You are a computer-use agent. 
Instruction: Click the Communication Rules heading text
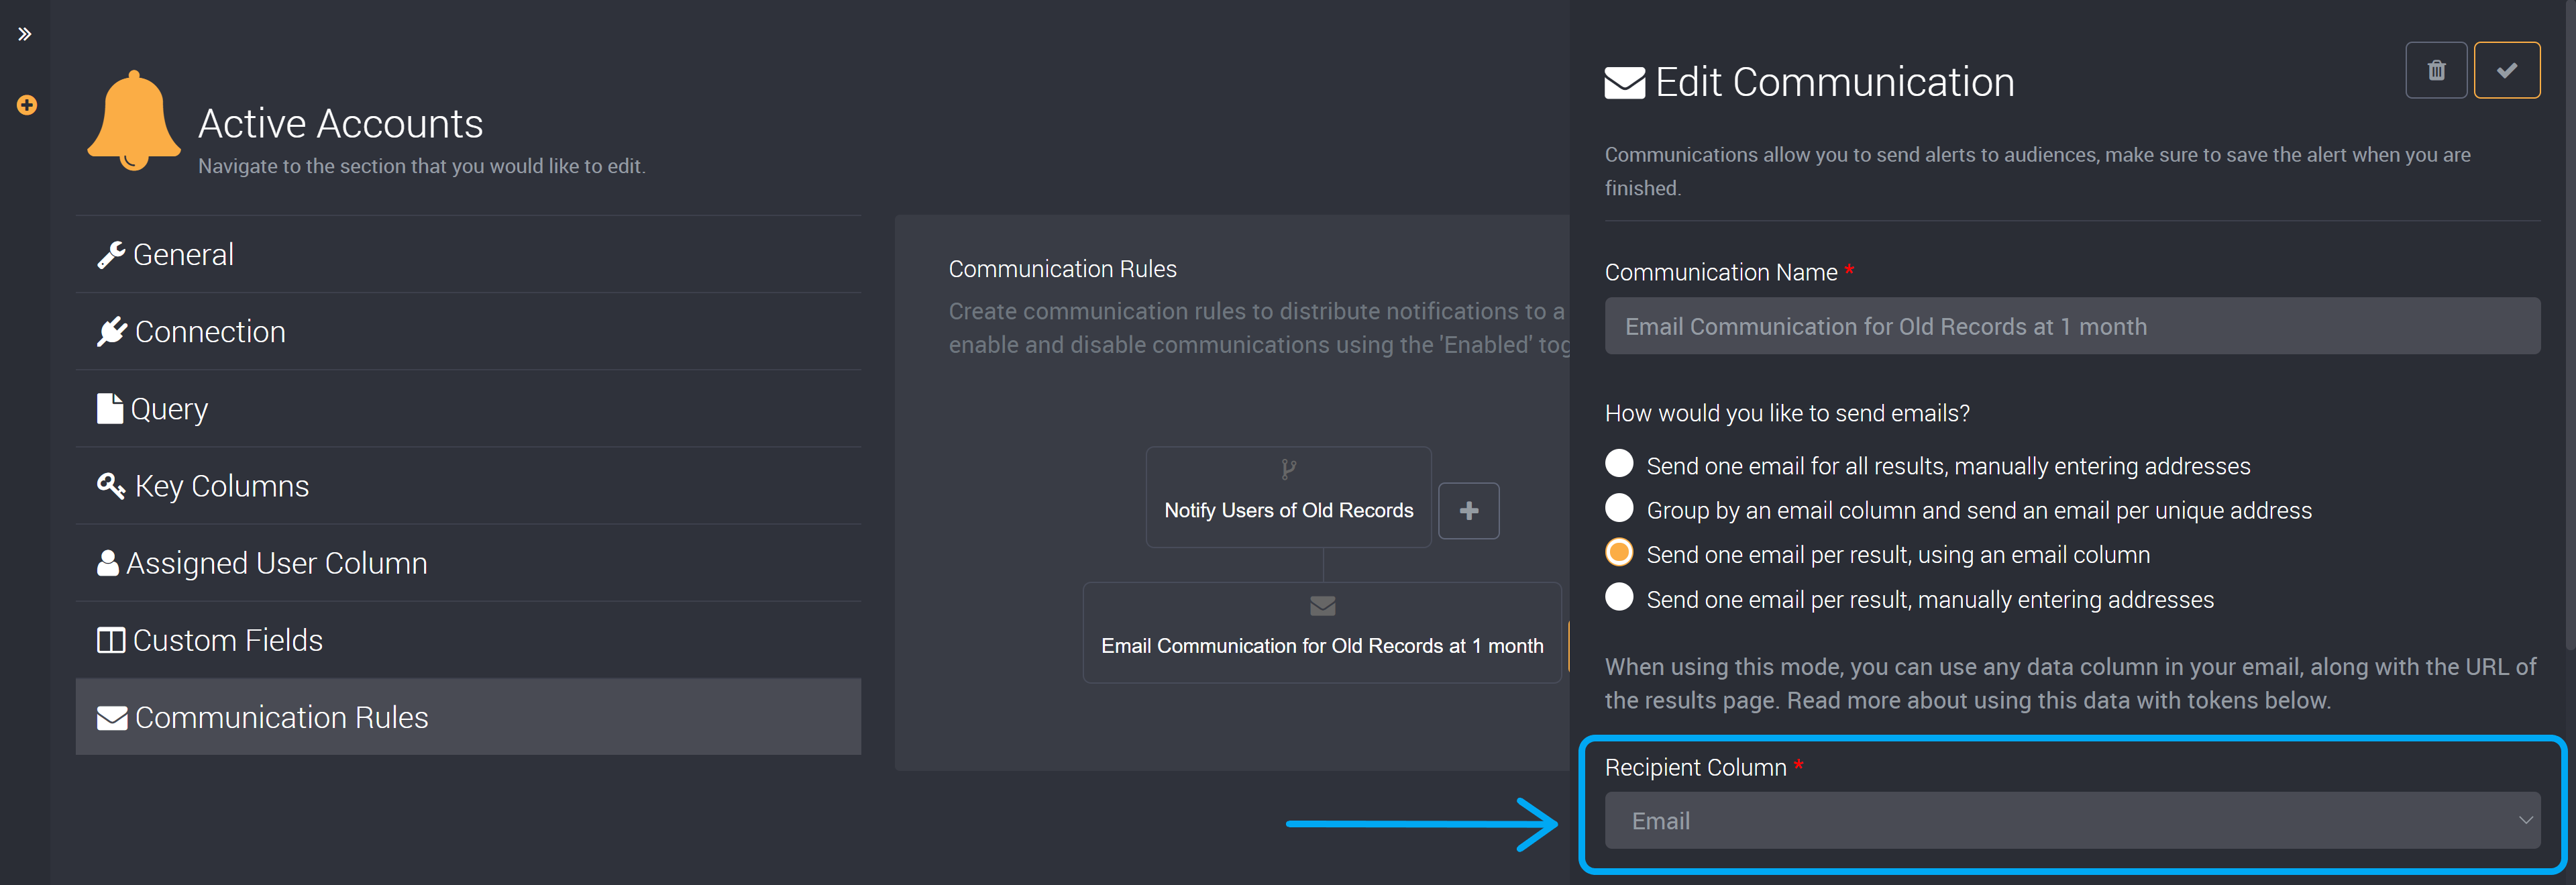point(1062,269)
